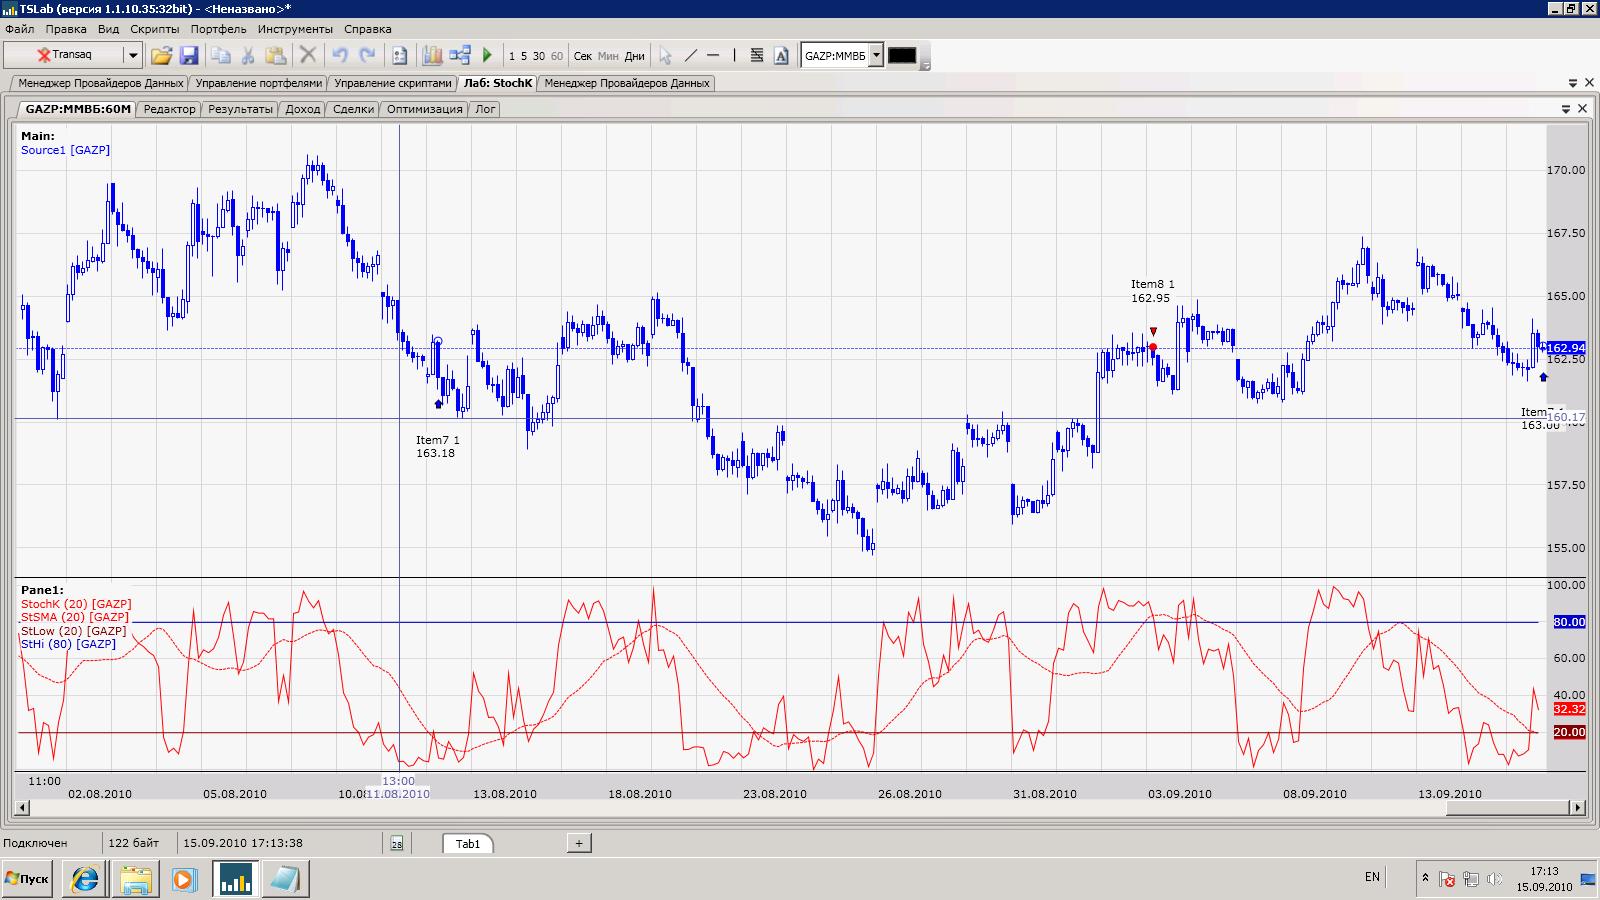Switch to the Оптимизация tab
The image size is (1600, 900).
[x=424, y=109]
